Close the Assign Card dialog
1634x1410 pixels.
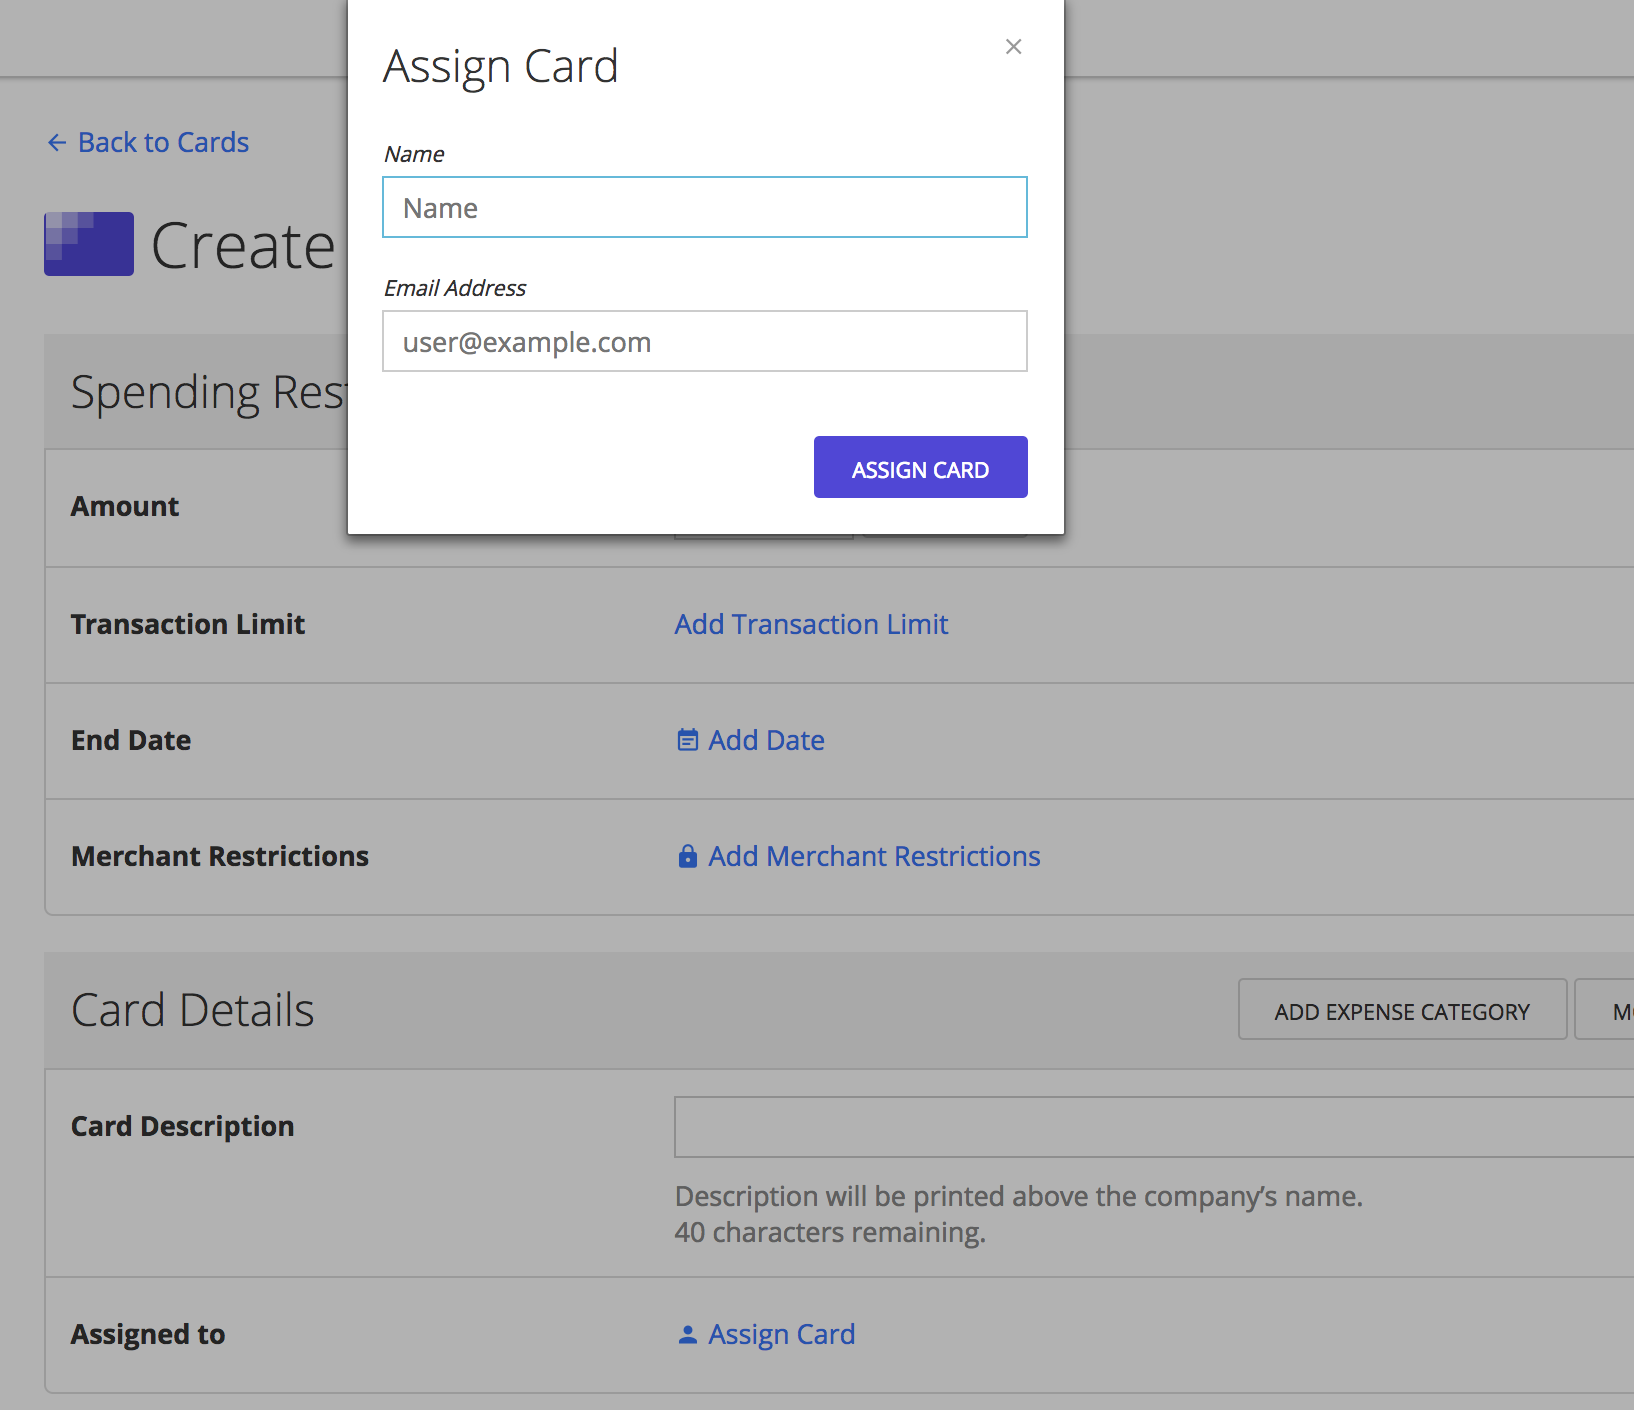coord(1013,47)
